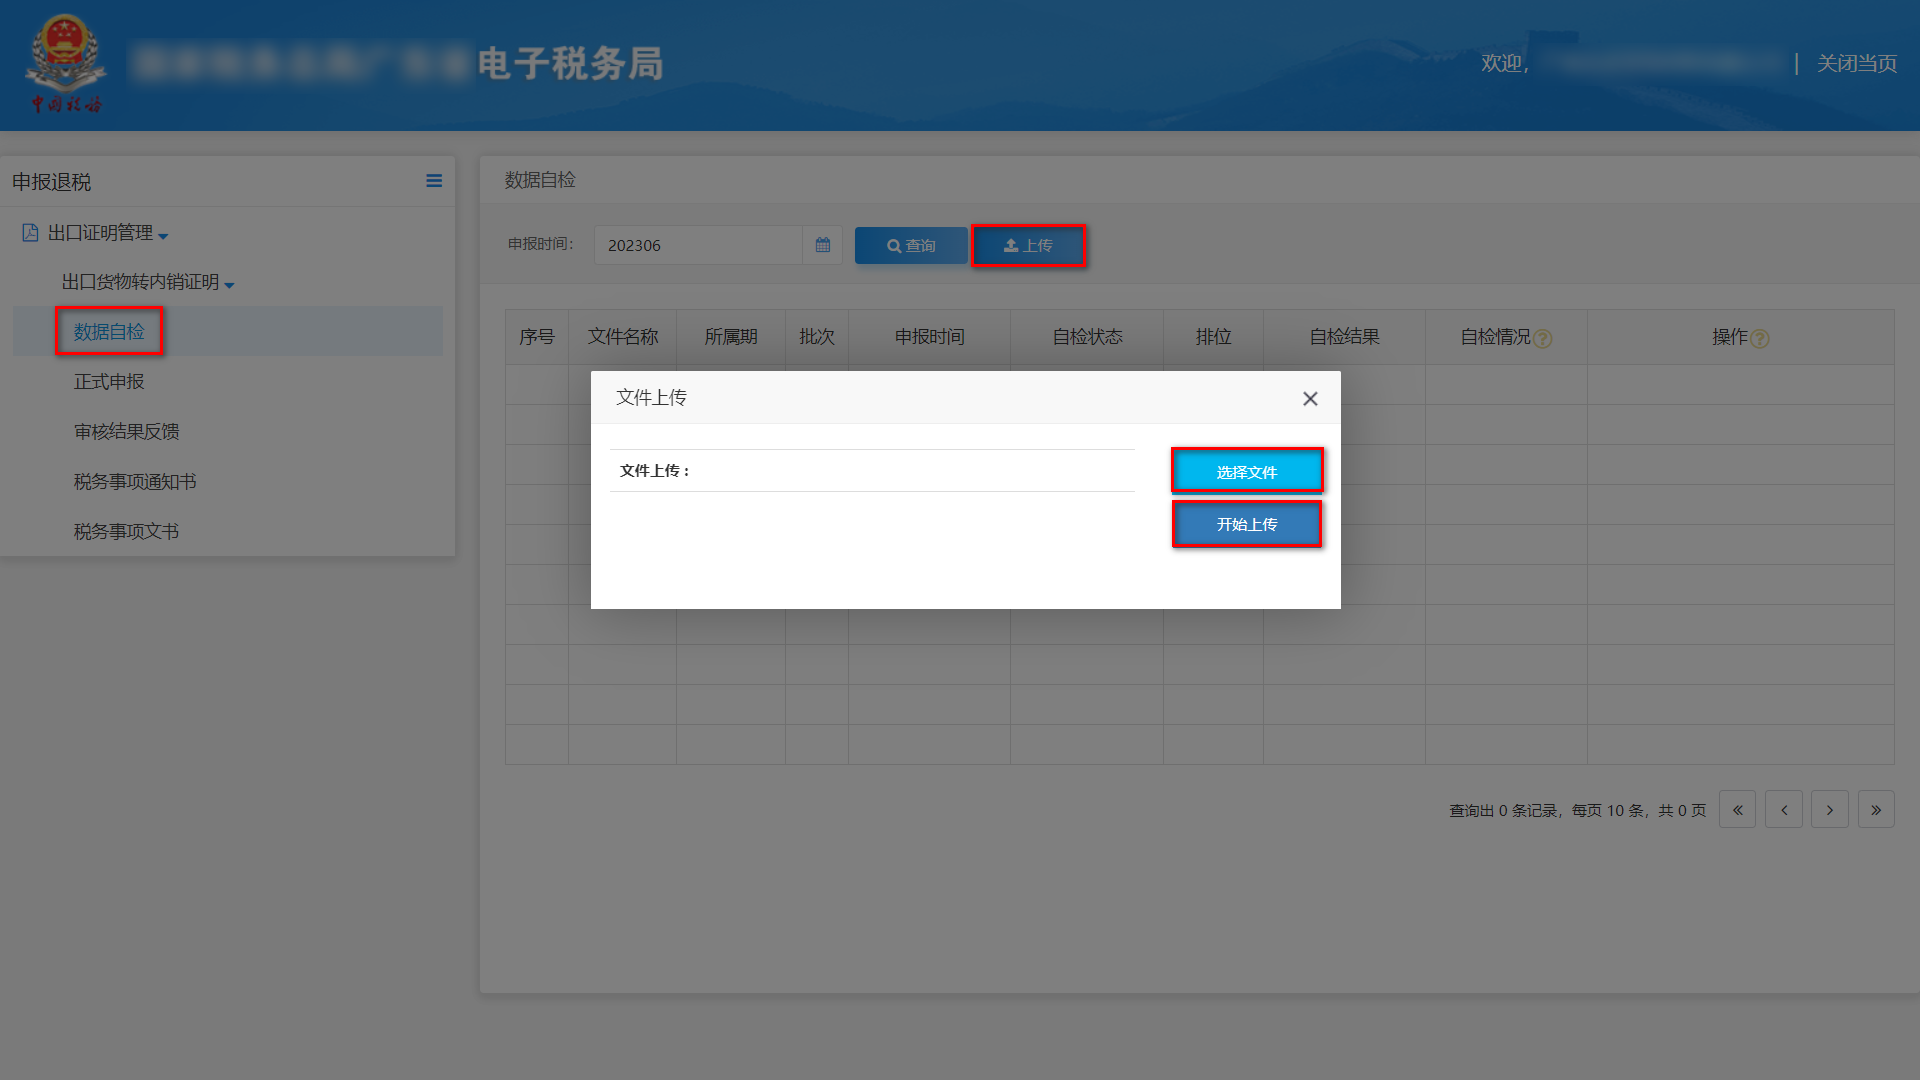This screenshot has height=1080, width=1920.
Task: Click the 上传 upload button
Action: 1028,245
